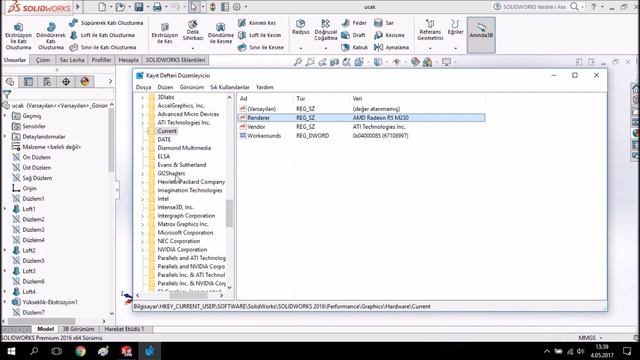Select Döndürme ile Kesme tool
This screenshot has width=640, height=360.
(221, 33)
